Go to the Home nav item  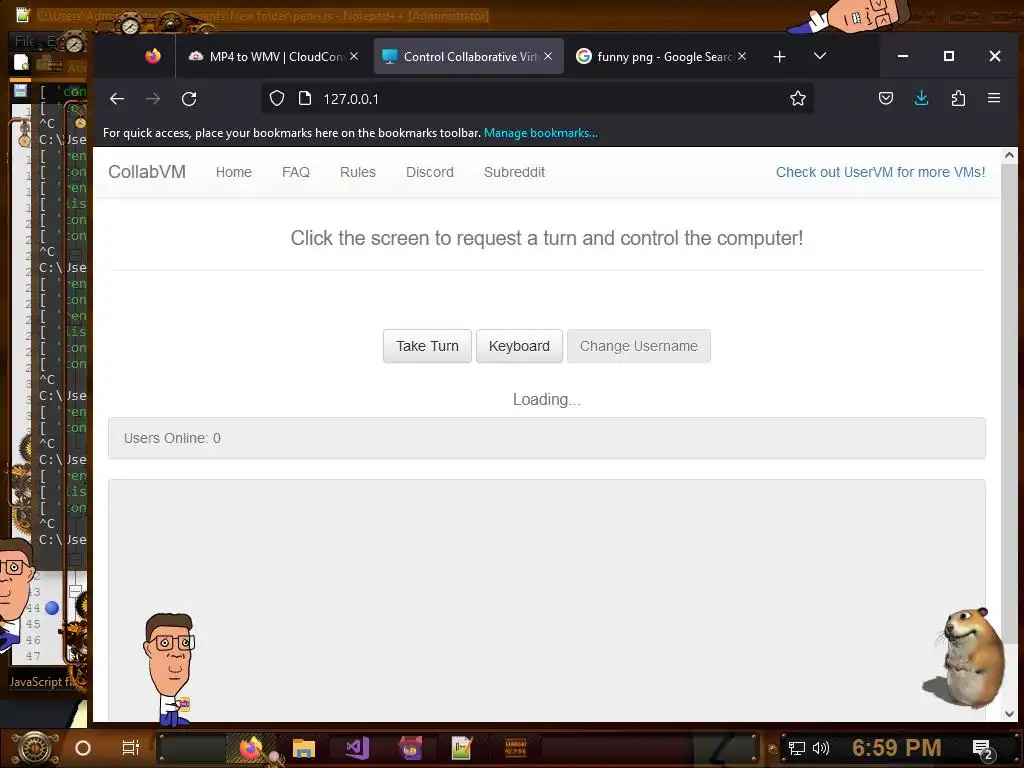234,172
